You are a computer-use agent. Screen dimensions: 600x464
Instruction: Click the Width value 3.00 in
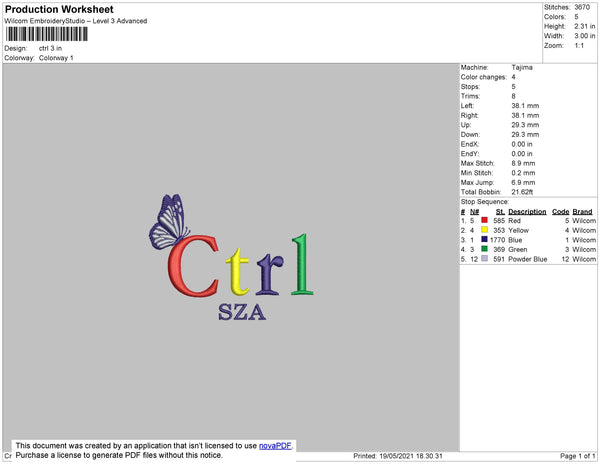click(585, 36)
